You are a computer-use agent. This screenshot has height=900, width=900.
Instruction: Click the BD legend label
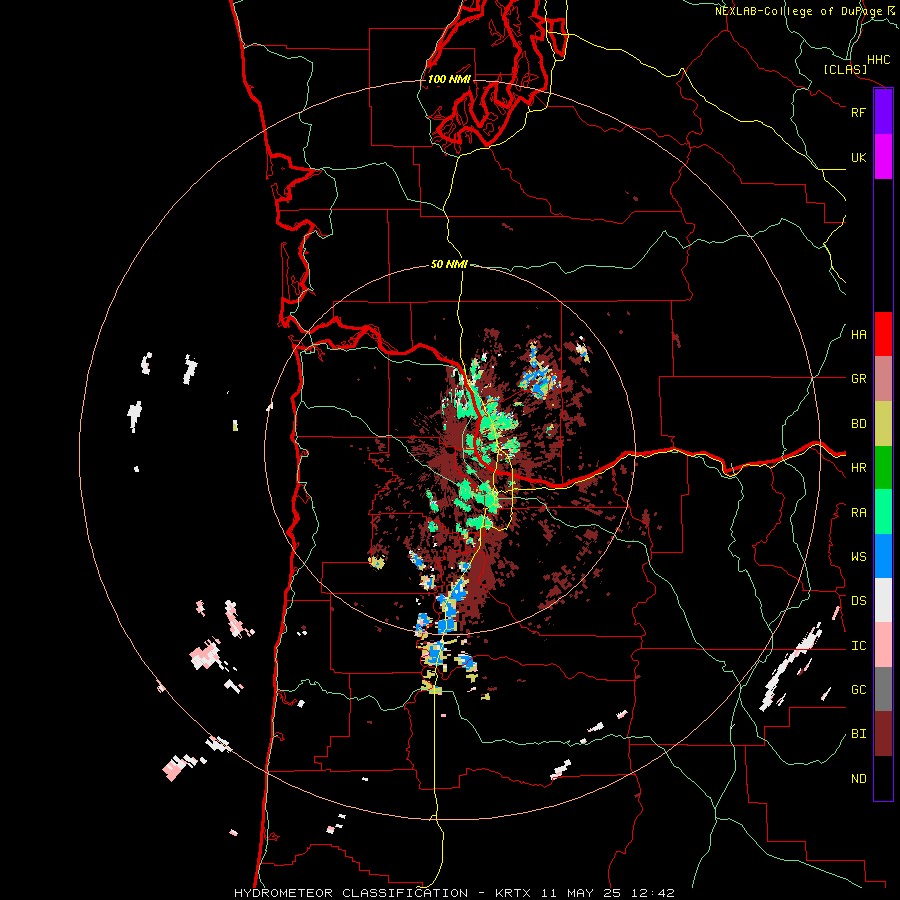pos(858,424)
